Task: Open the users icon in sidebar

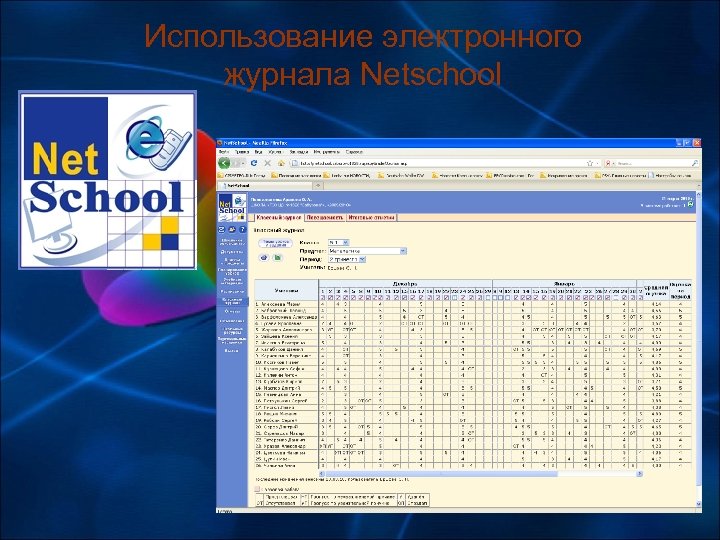Action: [x=232, y=230]
